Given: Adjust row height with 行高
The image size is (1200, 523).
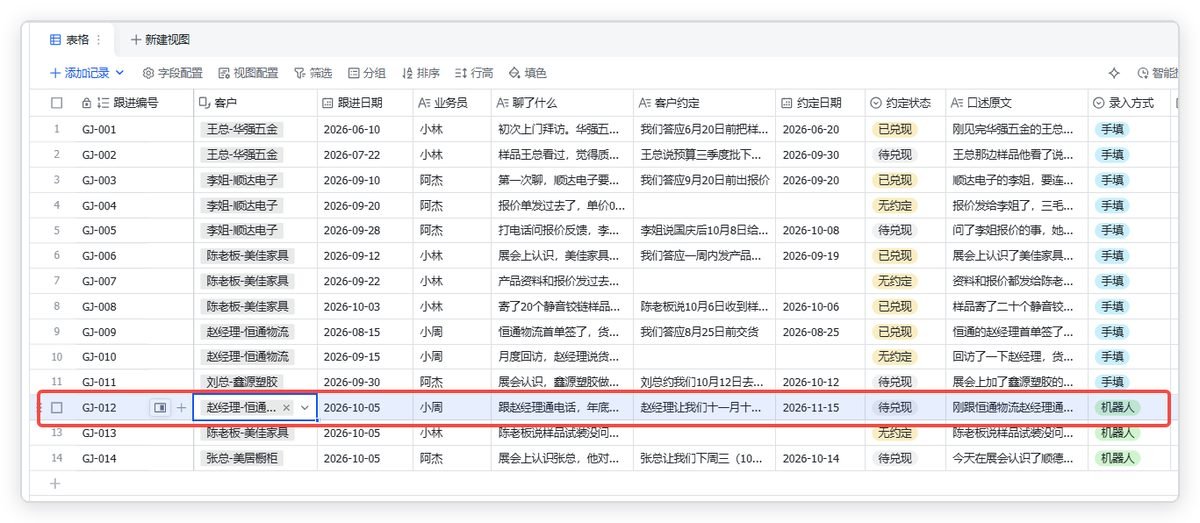Looking at the screenshot, I should [x=474, y=73].
